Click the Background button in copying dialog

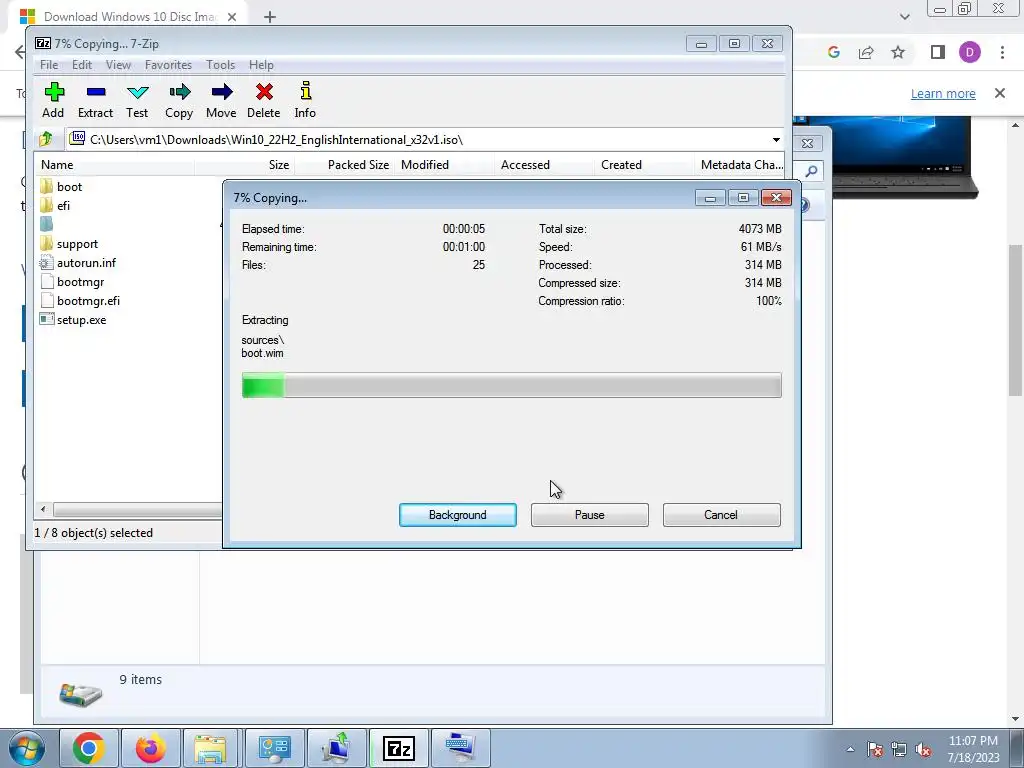[458, 515]
